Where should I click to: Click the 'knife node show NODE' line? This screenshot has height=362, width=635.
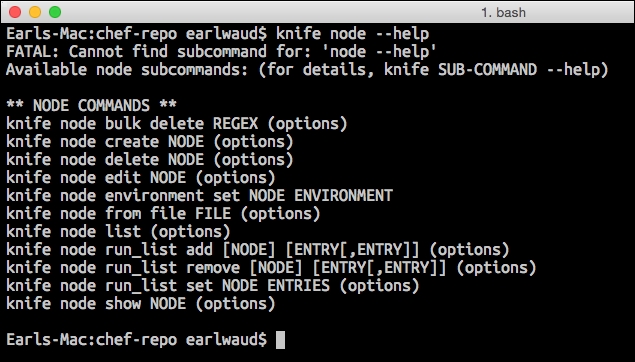point(141,303)
